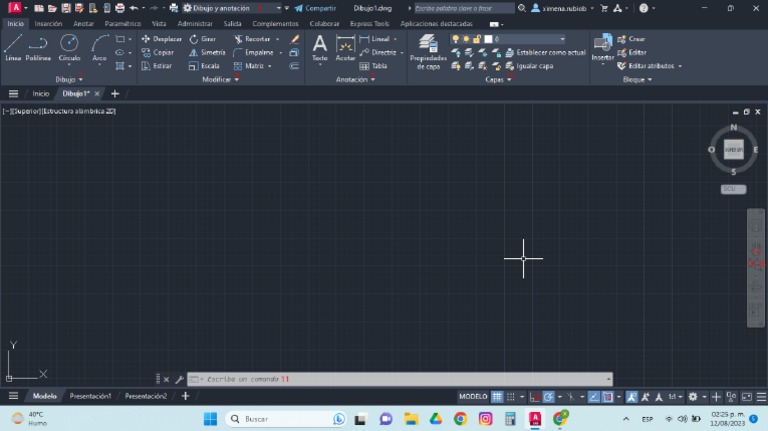
Task: Toggle annotation objects visibility icon
Action: pyautogui.click(x=631, y=396)
